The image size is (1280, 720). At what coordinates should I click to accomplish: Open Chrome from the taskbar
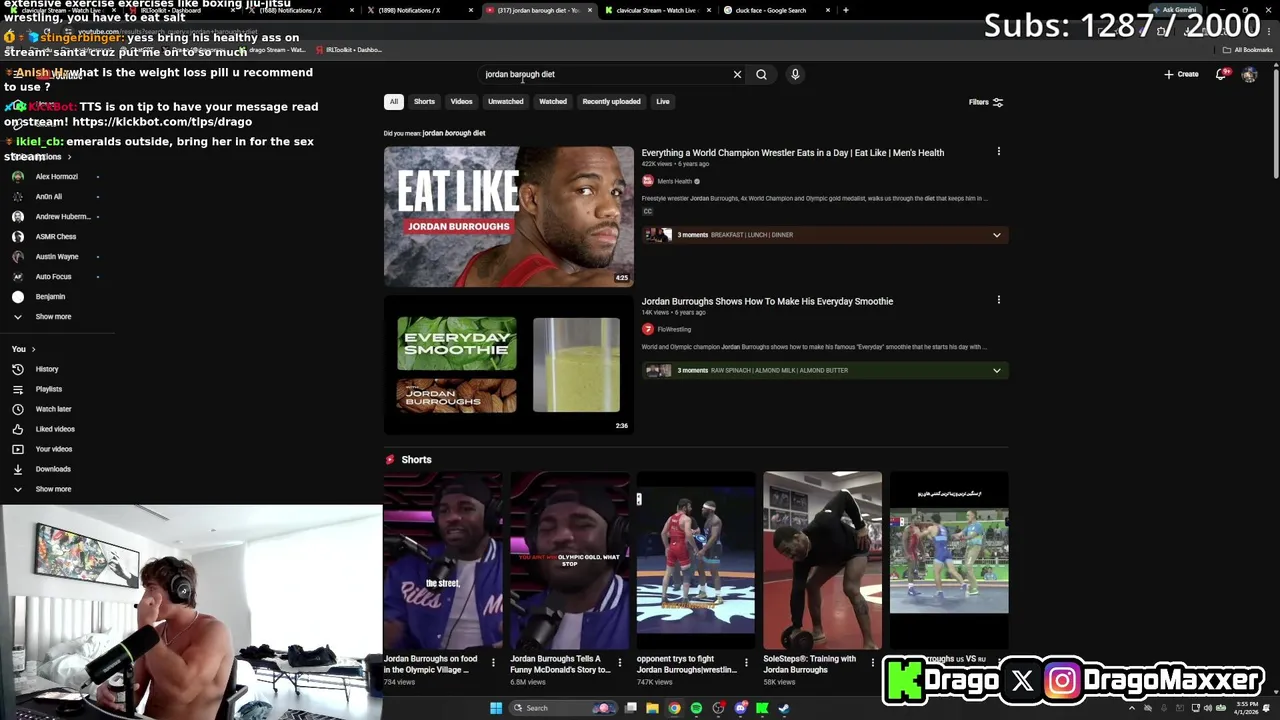pyautogui.click(x=674, y=708)
